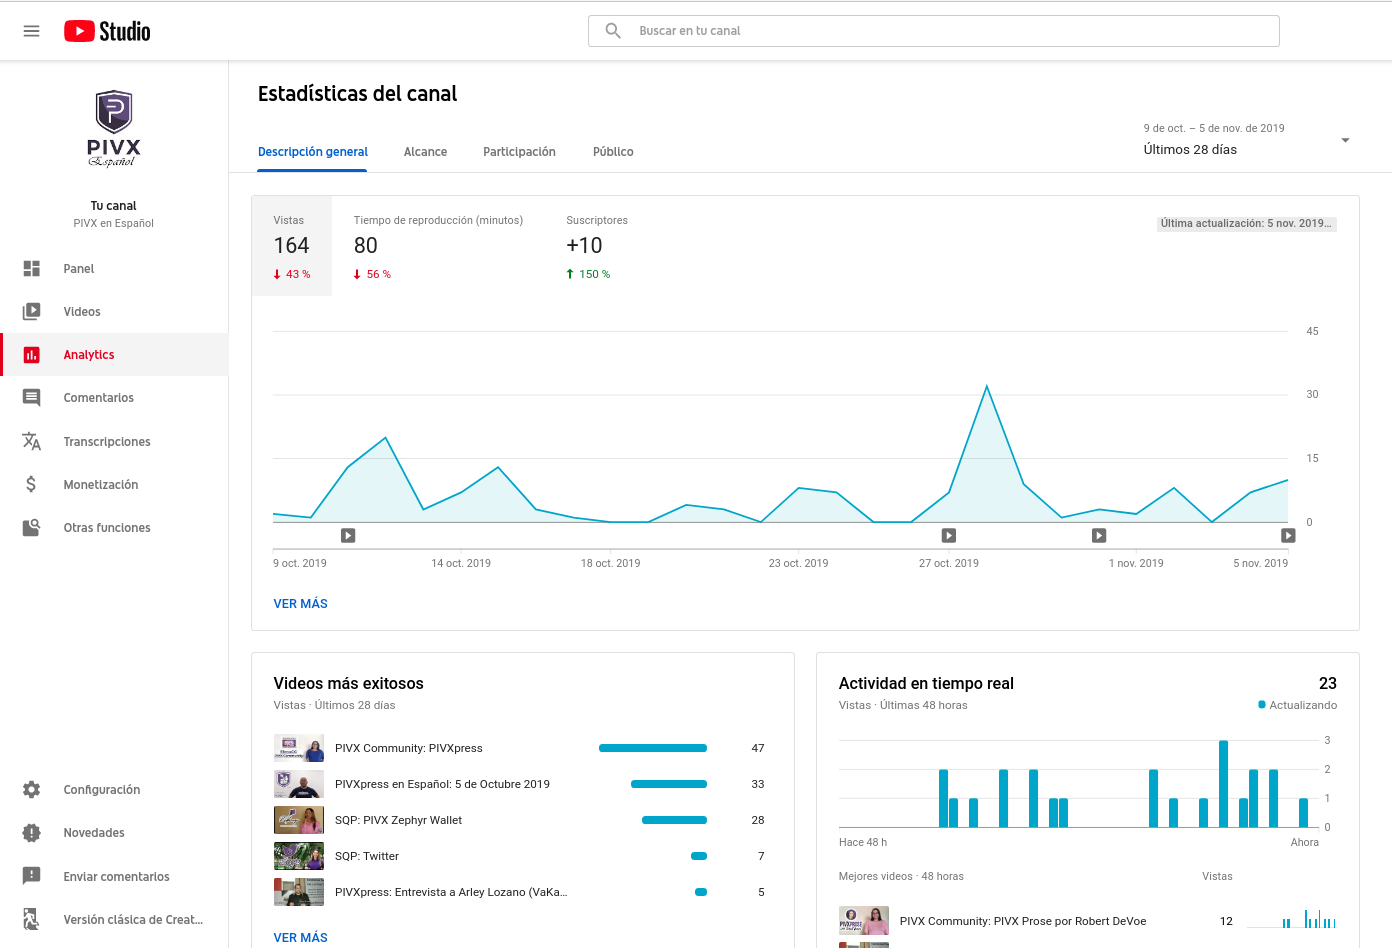Click the PIVXpress 47 views bar
The width and height of the screenshot is (1392, 948).
click(x=653, y=748)
